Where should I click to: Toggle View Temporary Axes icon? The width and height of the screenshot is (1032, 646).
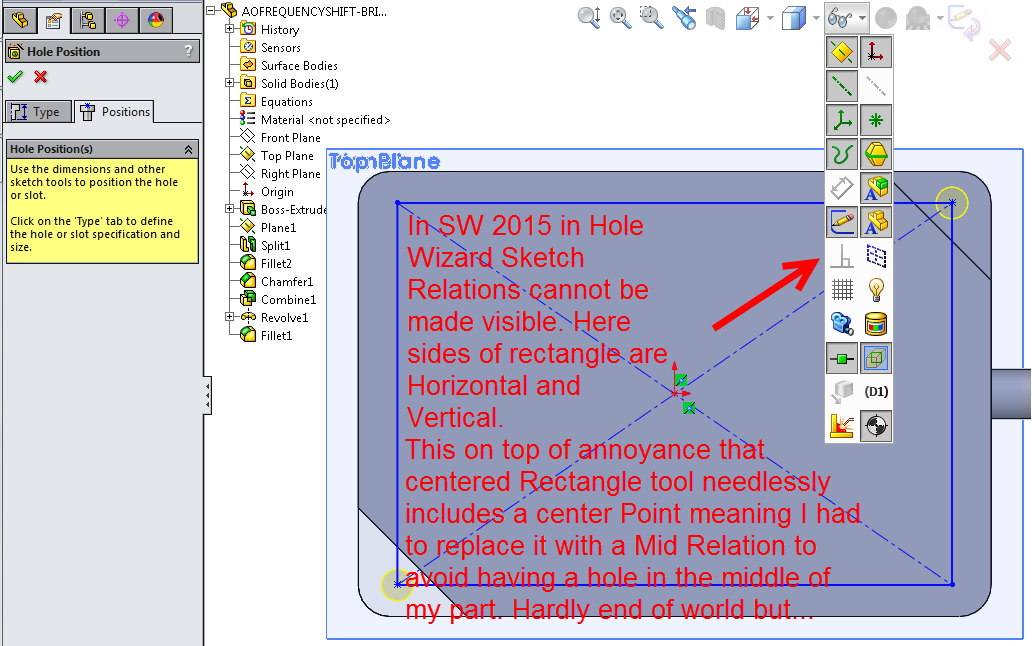[x=876, y=86]
